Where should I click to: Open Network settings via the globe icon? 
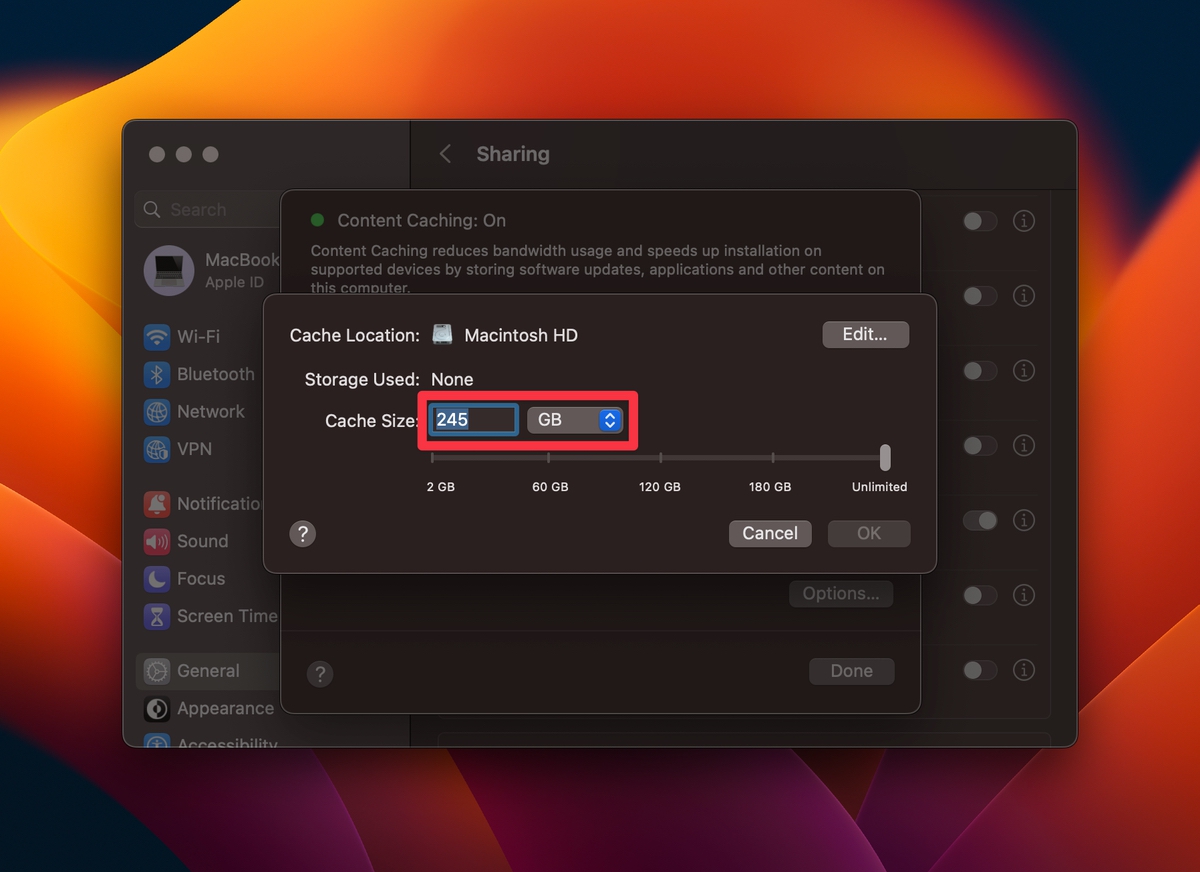157,412
